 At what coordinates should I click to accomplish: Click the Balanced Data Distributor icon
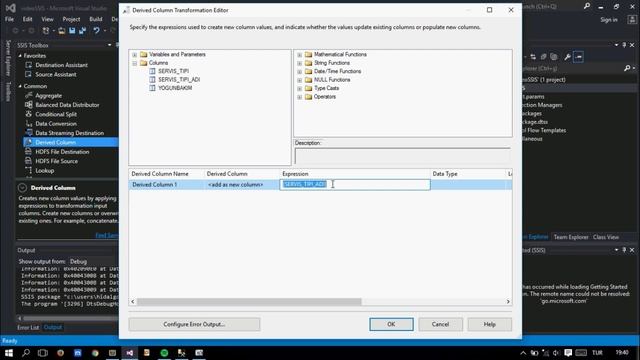click(29, 105)
